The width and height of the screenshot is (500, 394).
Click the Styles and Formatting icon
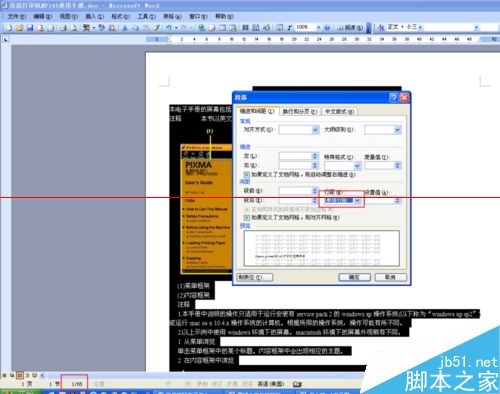point(381,28)
